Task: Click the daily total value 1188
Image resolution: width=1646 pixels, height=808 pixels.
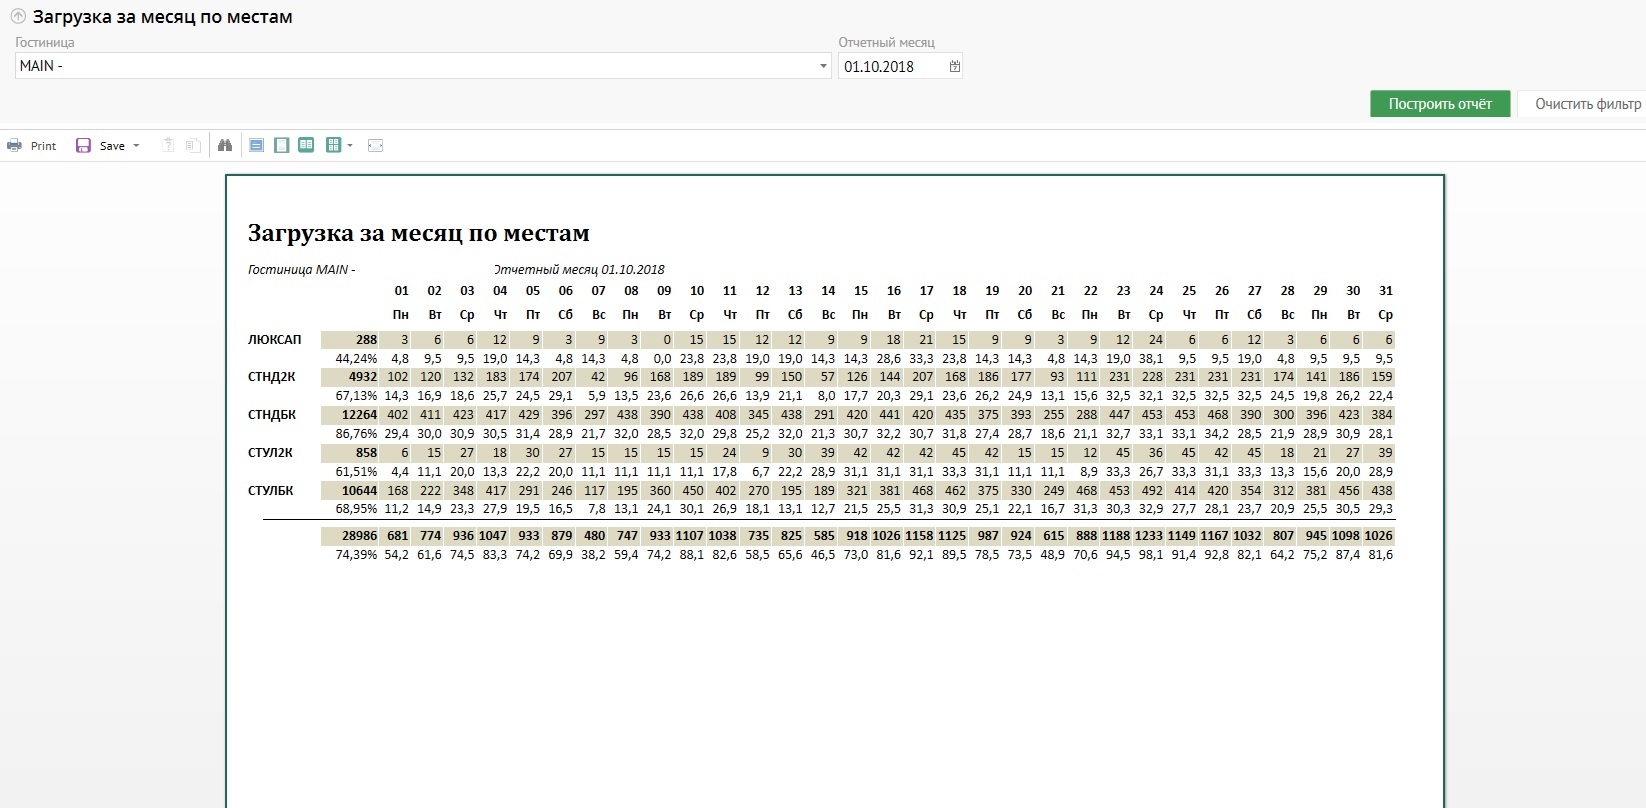Action: [1116, 536]
